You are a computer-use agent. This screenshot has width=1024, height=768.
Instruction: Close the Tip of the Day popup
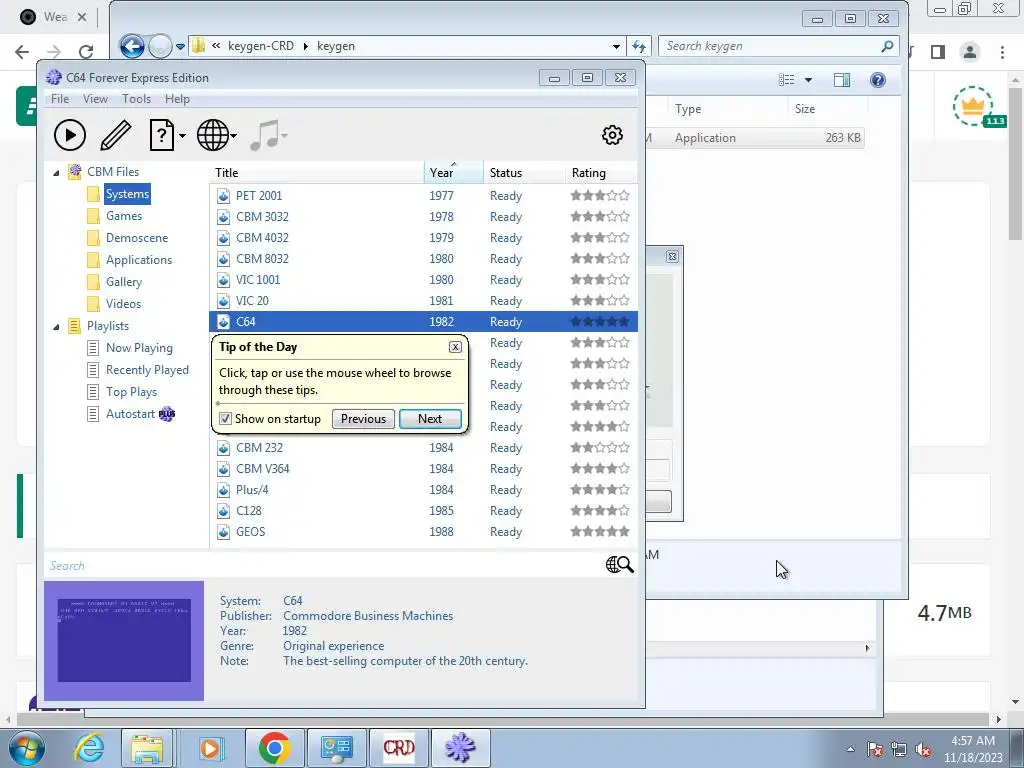(455, 347)
